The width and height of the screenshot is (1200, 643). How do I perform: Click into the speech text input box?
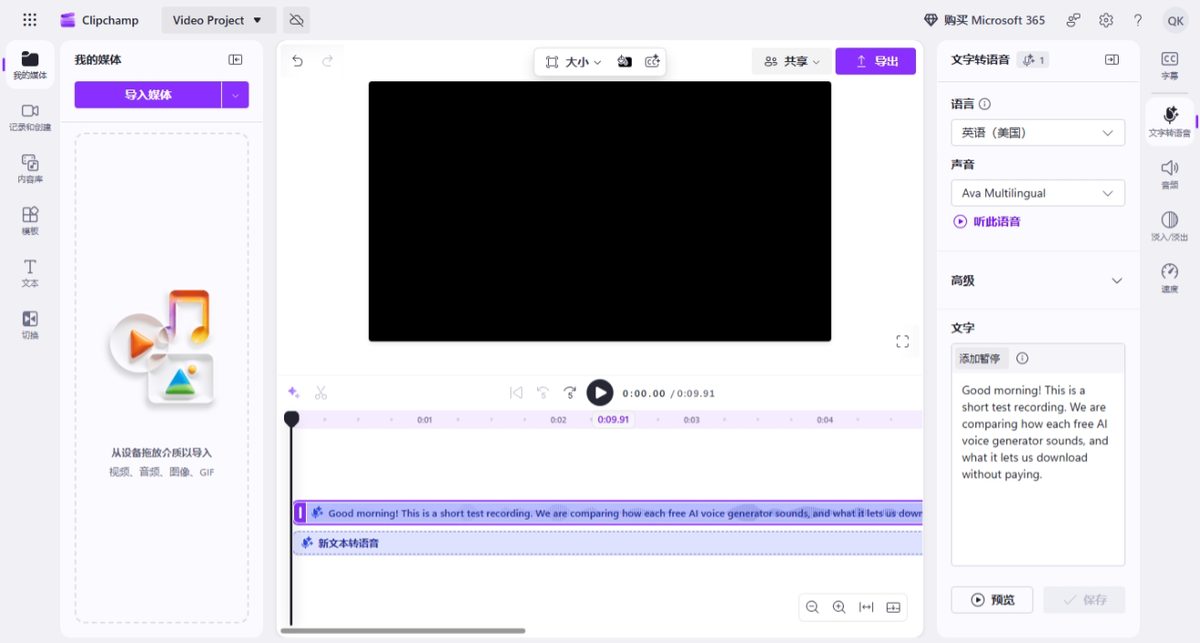point(1038,470)
